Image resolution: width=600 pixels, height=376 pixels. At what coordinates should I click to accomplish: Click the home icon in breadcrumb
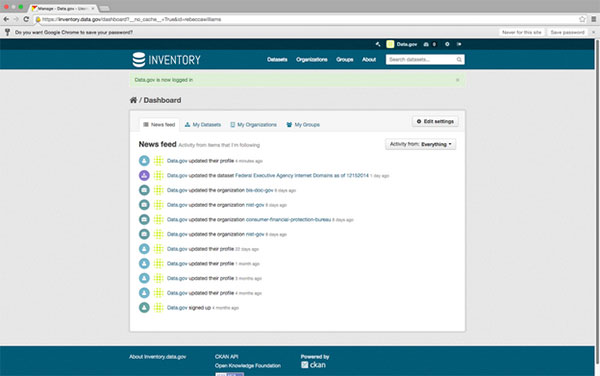click(x=133, y=100)
